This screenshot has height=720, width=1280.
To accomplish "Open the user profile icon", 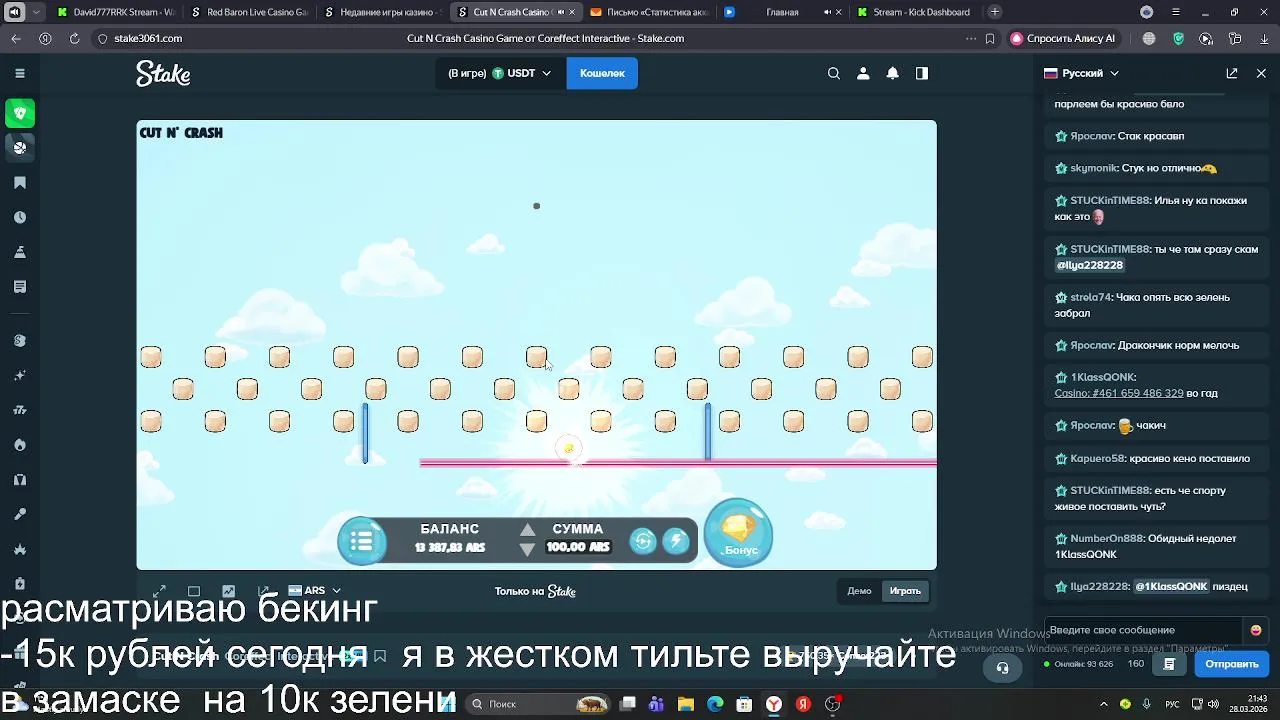I will (863, 73).
